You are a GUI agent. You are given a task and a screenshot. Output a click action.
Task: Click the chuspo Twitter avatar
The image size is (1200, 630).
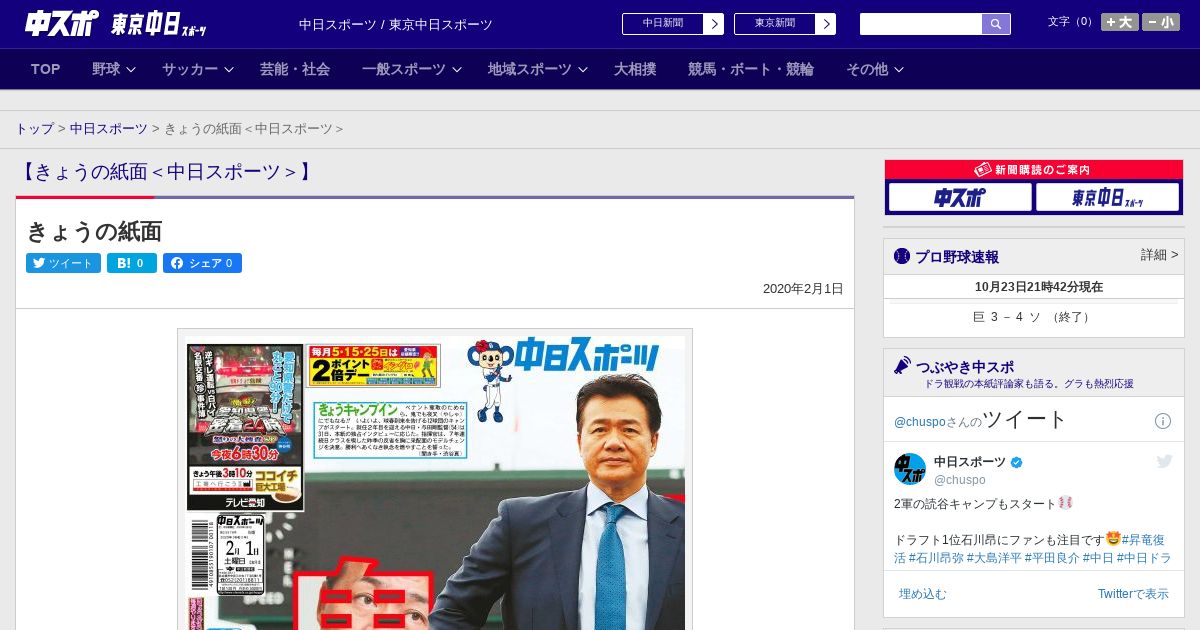(910, 469)
